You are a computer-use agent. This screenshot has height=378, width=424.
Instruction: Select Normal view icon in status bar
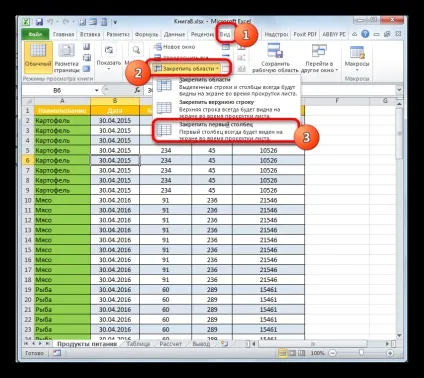[x=282, y=353]
